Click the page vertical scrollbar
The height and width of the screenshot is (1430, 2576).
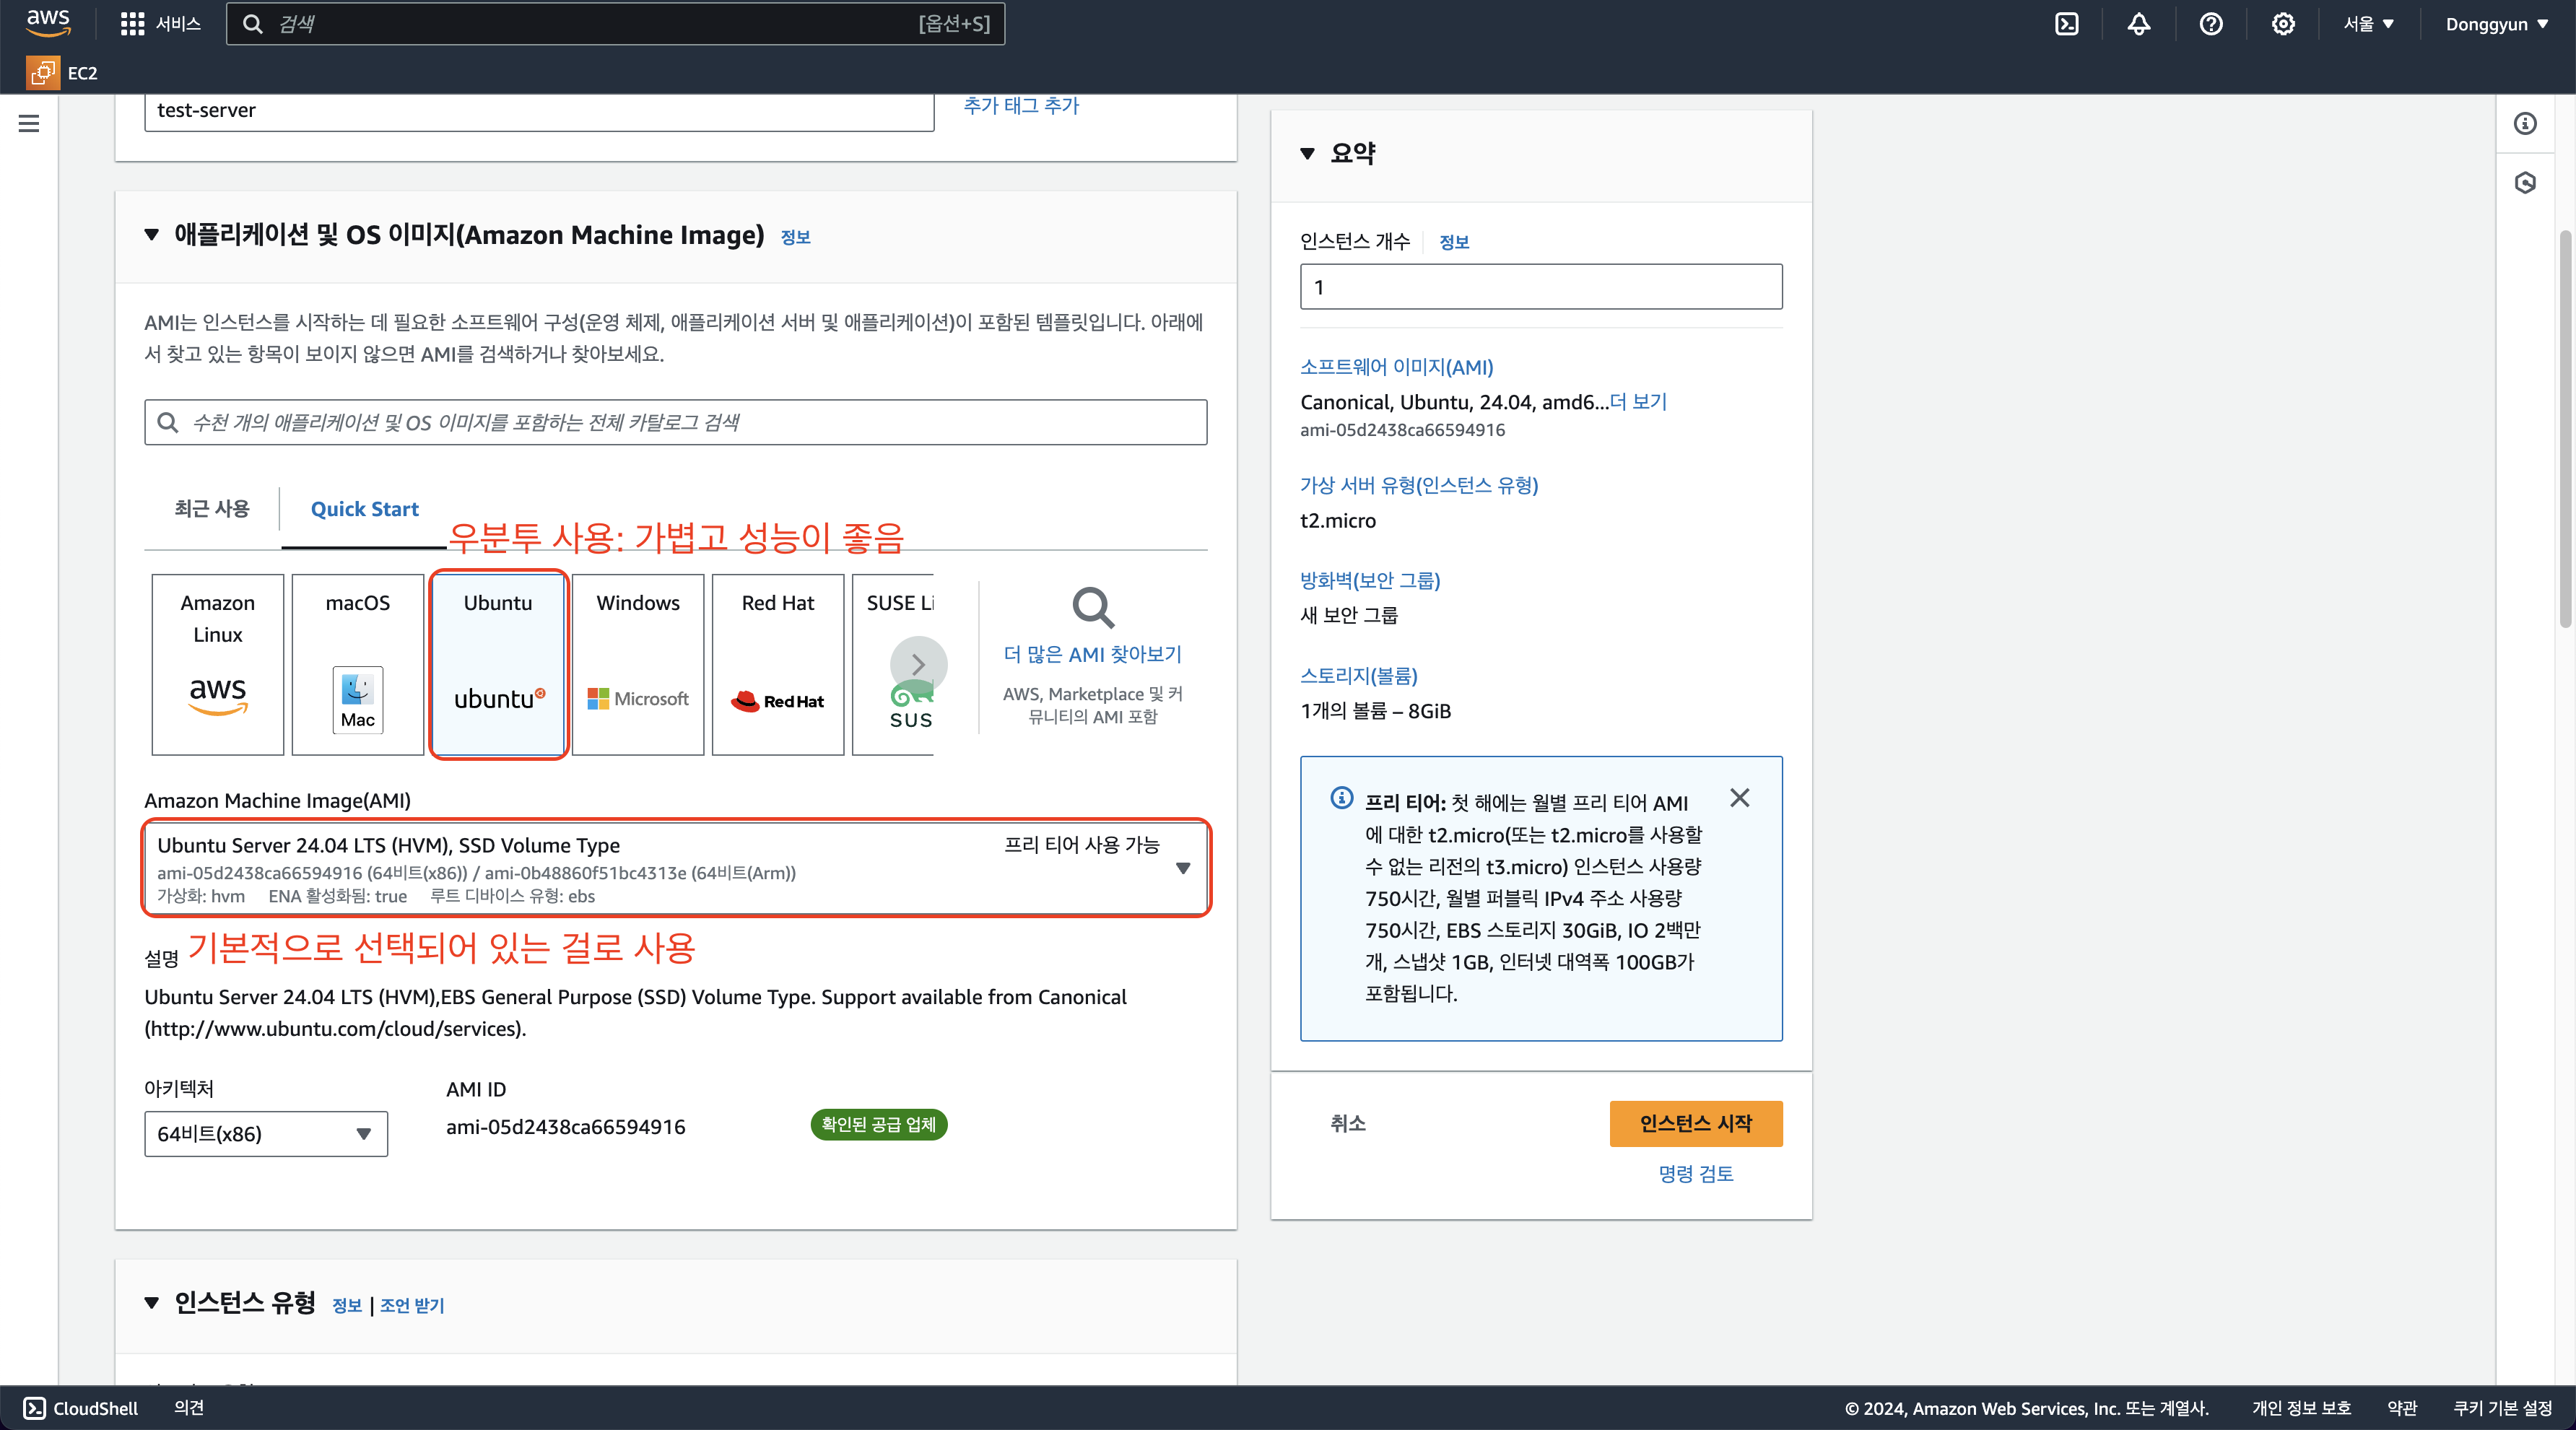coord(2564,430)
